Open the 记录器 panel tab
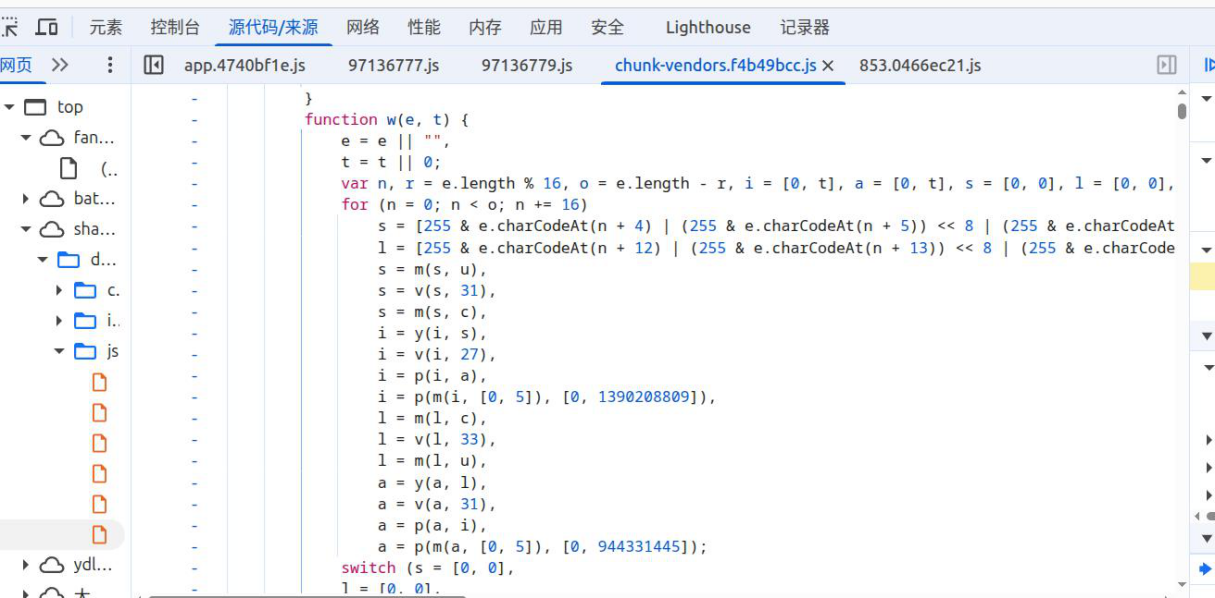The width and height of the screenshot is (1215, 598). tap(805, 28)
